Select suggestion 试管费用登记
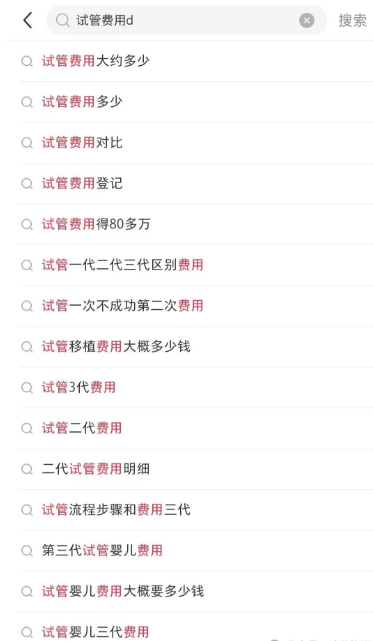Screen dimensions: 374x641 tap(196, 184)
